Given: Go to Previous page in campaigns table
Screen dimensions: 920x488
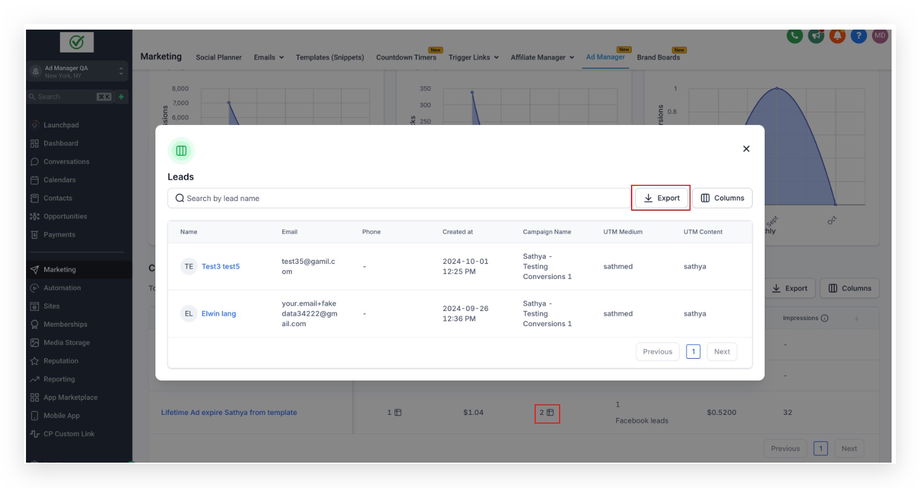Looking at the screenshot, I should [785, 449].
